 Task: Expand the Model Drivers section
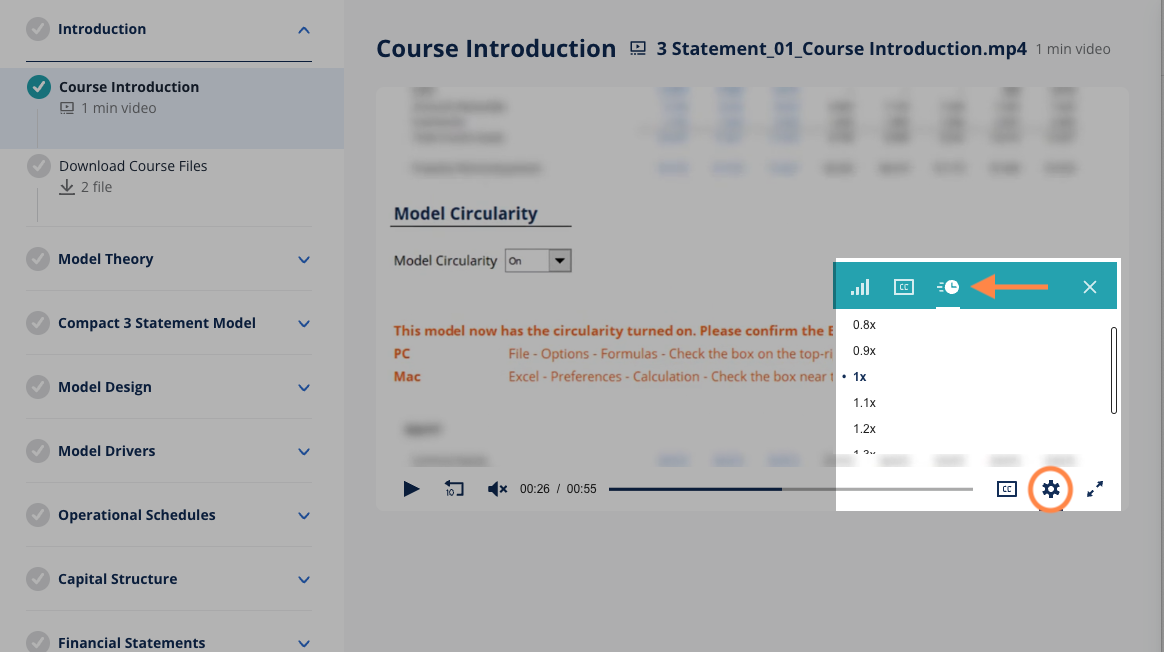point(304,451)
